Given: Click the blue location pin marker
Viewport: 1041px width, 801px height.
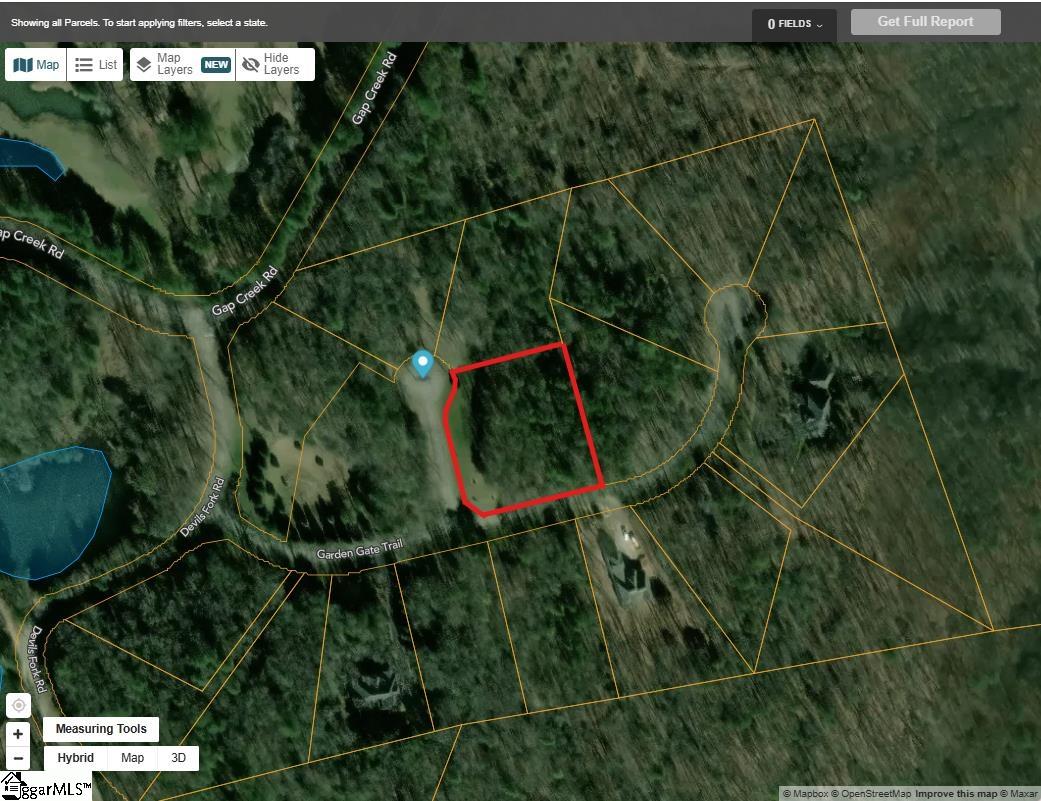Looking at the screenshot, I should [422, 364].
